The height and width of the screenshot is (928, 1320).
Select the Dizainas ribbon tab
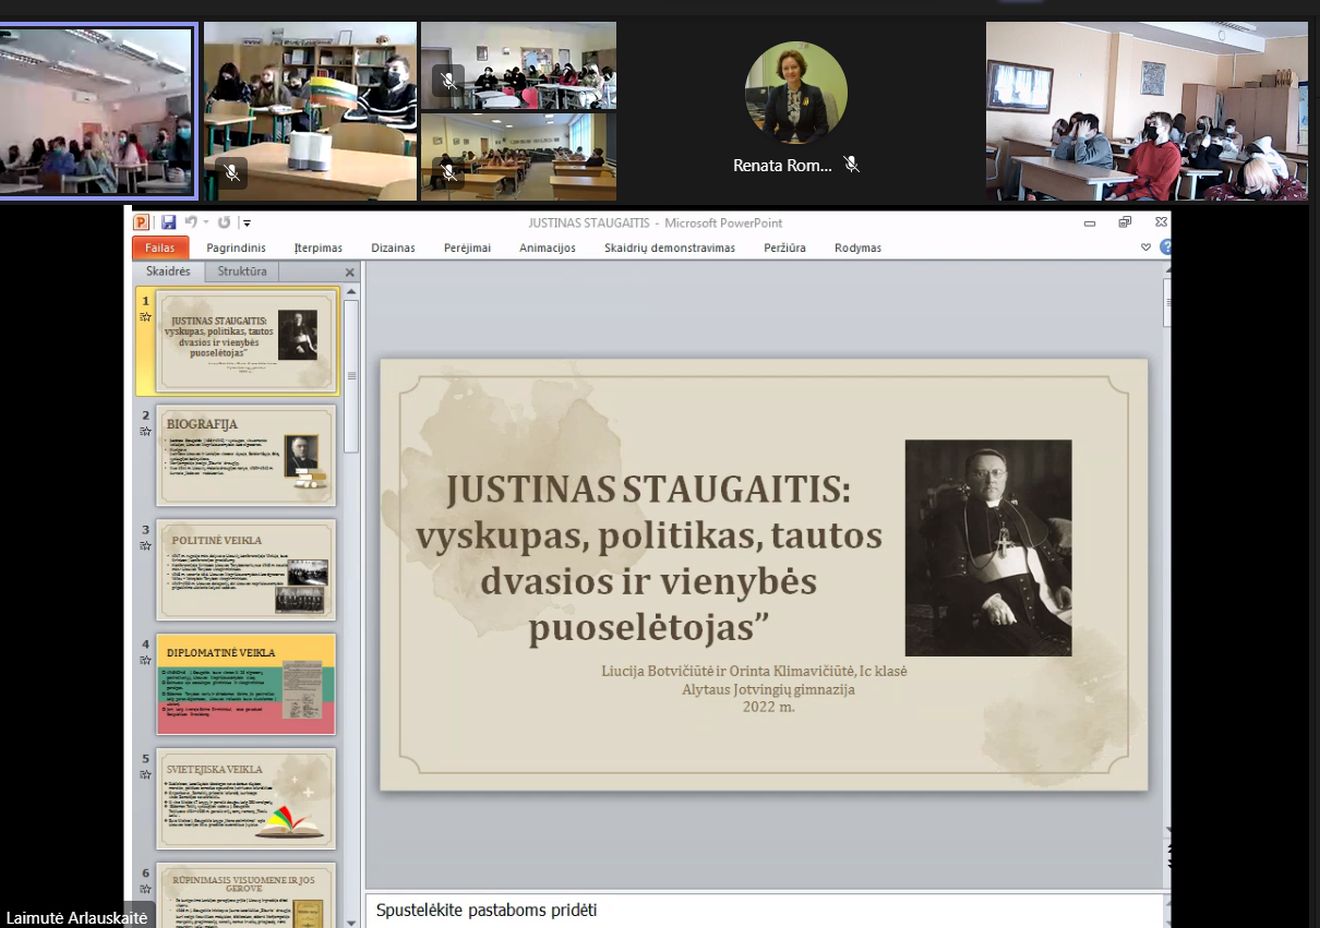(393, 248)
